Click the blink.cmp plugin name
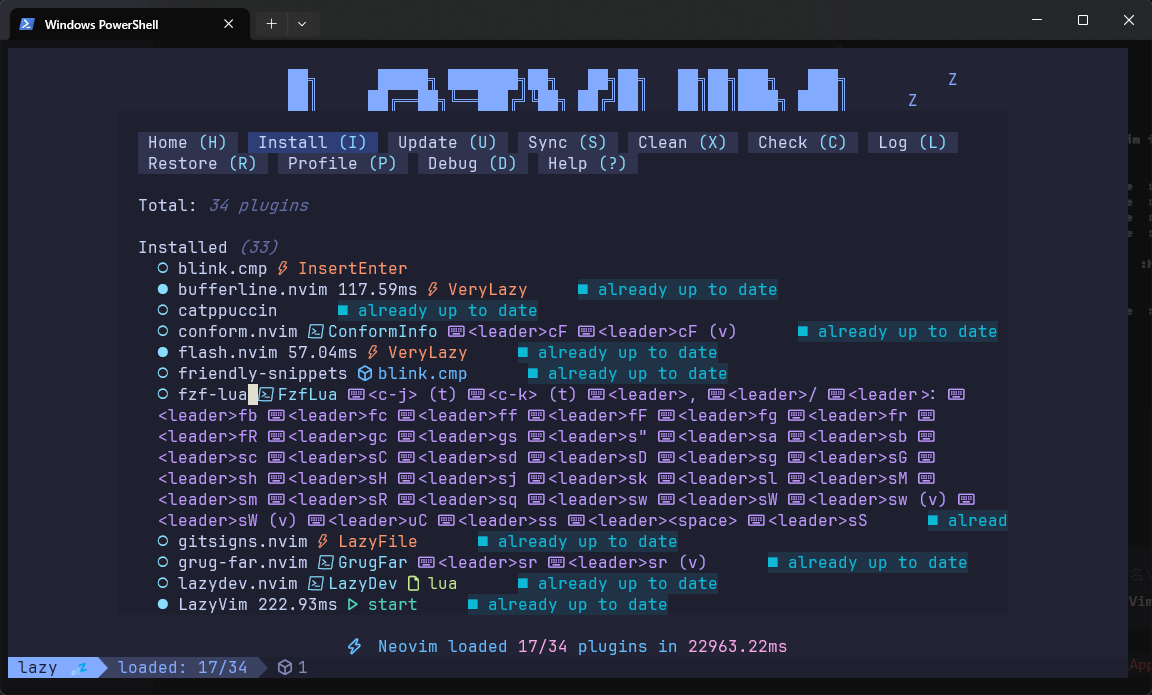This screenshot has width=1152, height=695. pyautogui.click(x=223, y=269)
